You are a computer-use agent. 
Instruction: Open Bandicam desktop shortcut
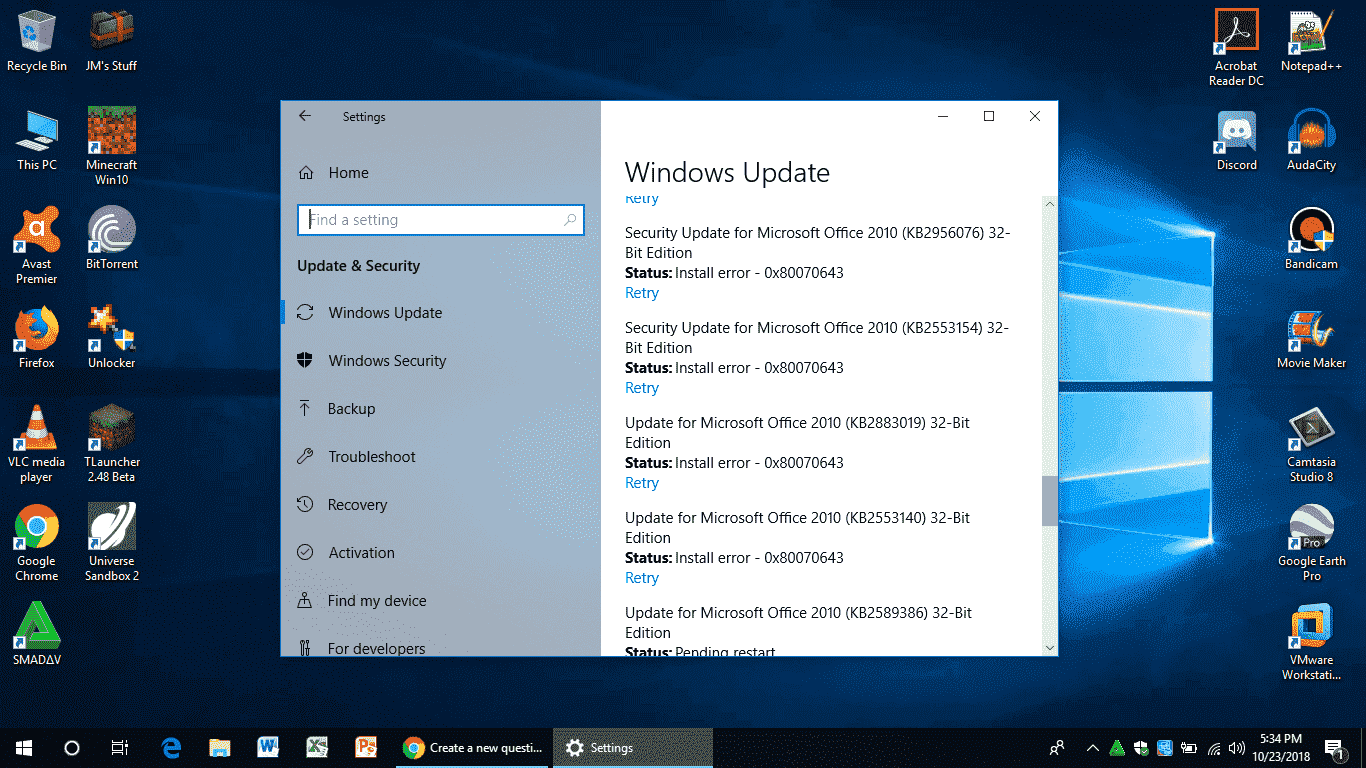click(x=1311, y=239)
